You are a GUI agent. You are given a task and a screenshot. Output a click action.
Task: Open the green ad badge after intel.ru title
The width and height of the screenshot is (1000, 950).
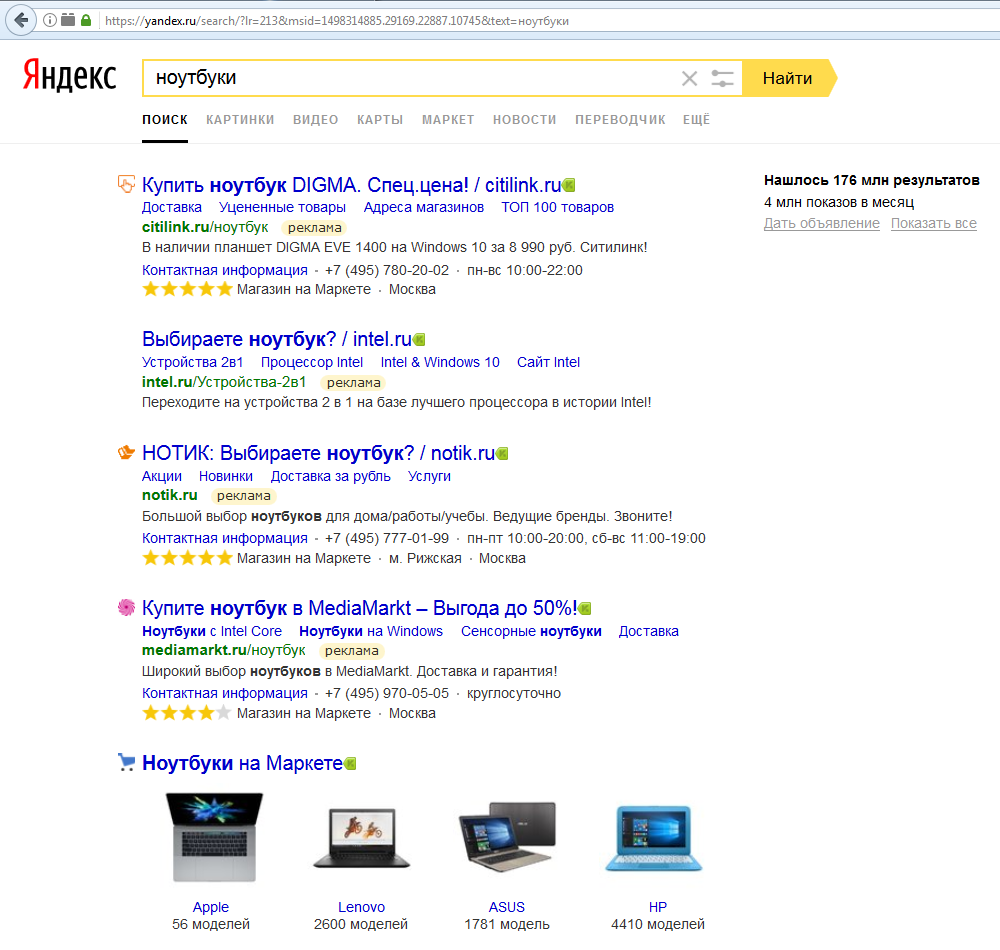[419, 340]
